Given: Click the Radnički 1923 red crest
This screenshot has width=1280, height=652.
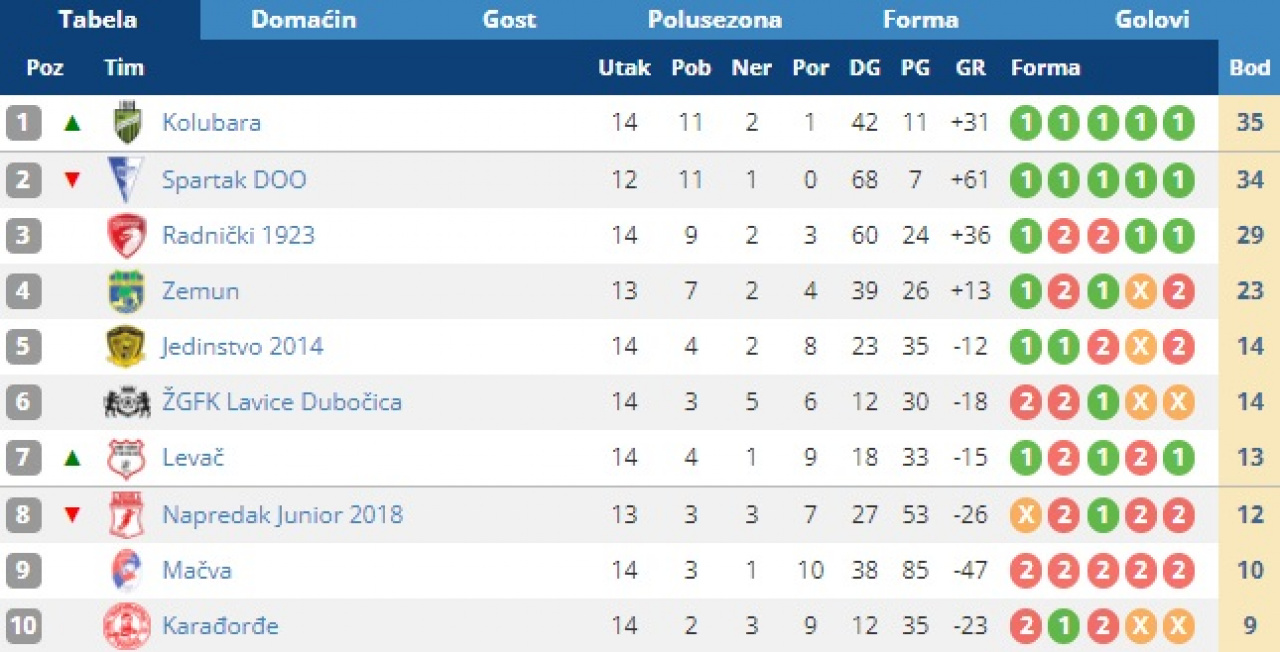Looking at the screenshot, I should point(126,236).
